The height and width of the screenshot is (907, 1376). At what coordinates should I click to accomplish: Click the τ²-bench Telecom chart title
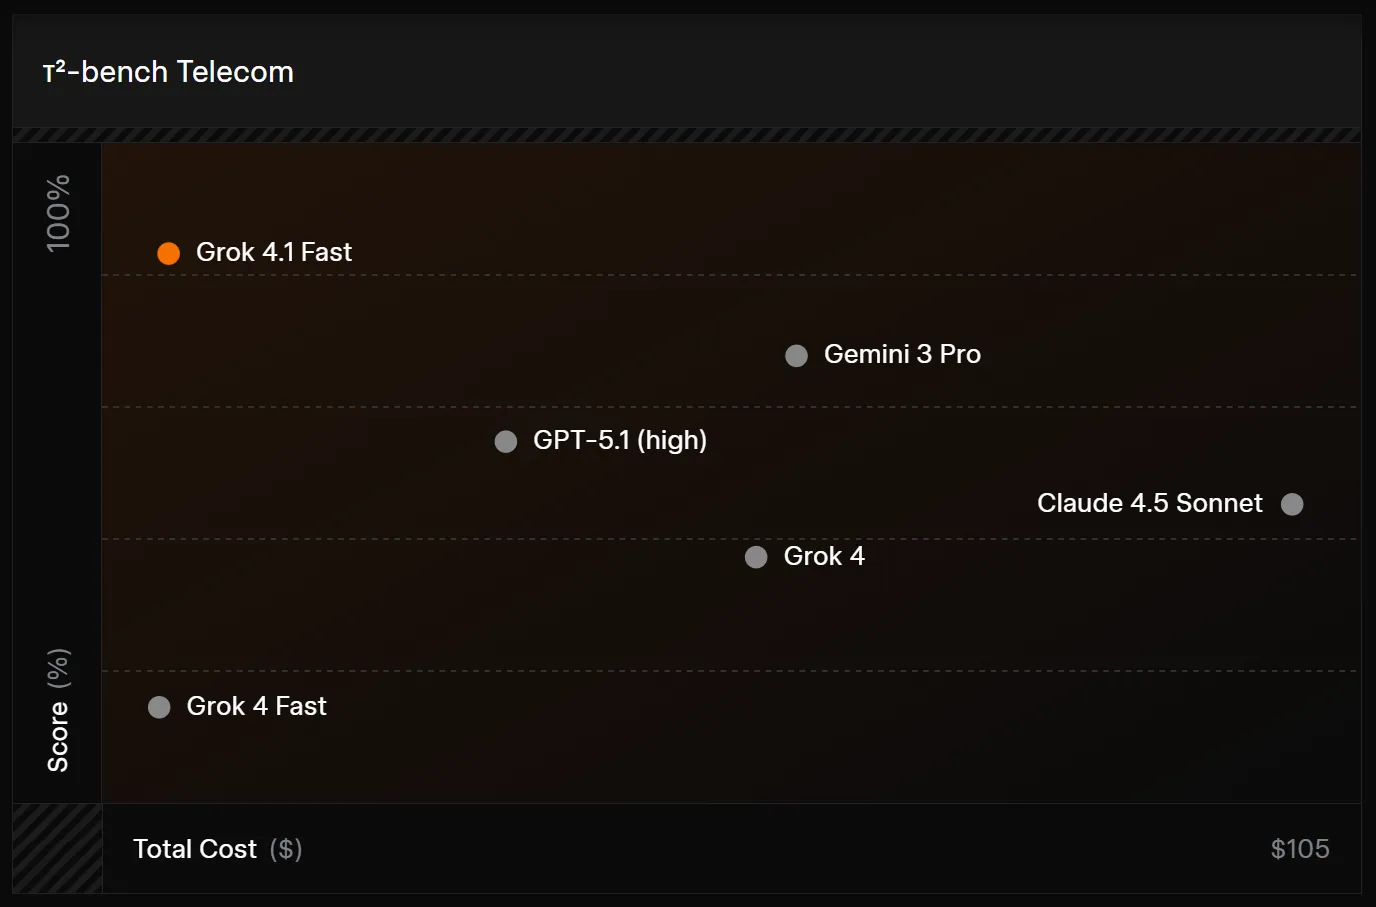pyautogui.click(x=168, y=72)
